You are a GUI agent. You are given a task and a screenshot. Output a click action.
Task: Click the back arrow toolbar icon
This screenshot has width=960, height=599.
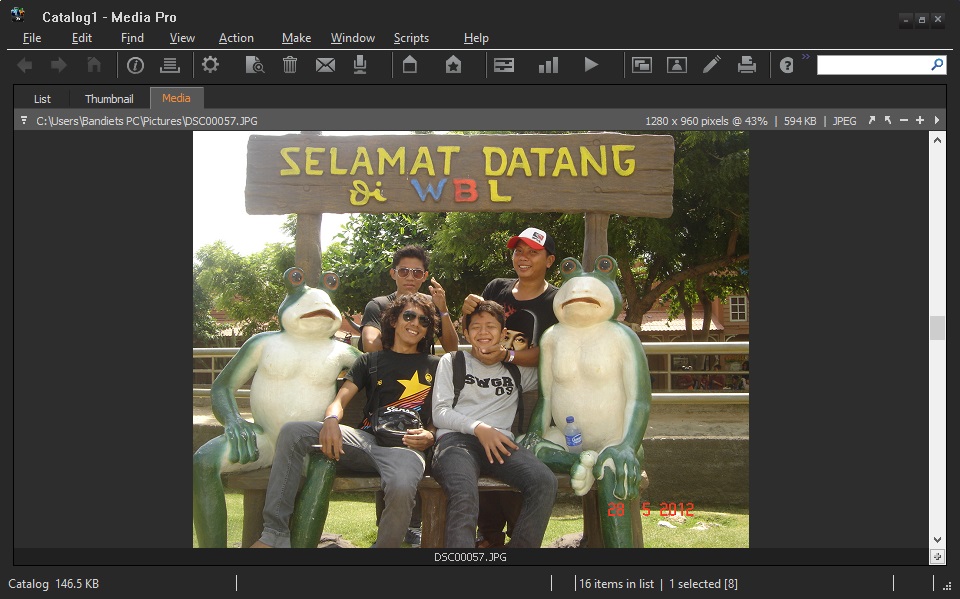[24, 65]
